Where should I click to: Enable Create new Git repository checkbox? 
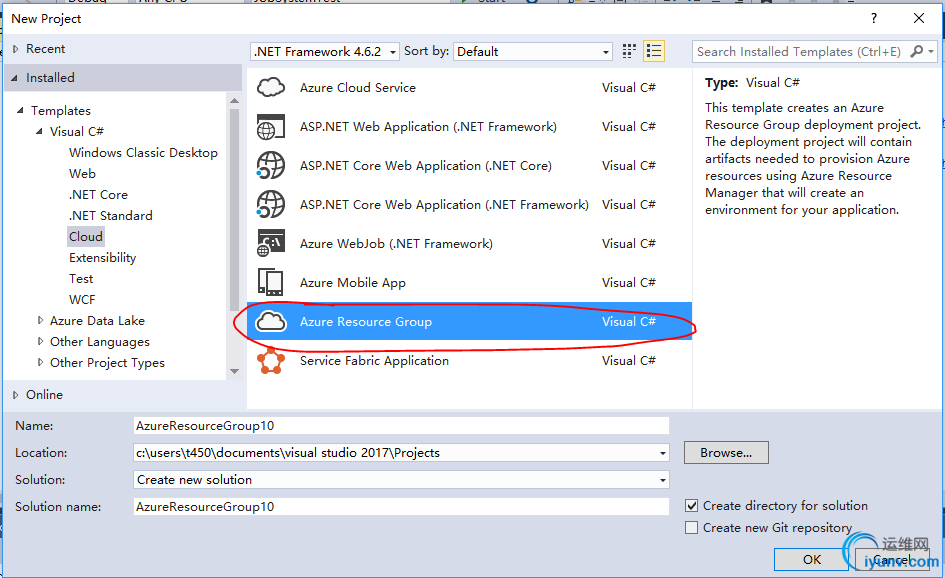pyautogui.click(x=692, y=527)
